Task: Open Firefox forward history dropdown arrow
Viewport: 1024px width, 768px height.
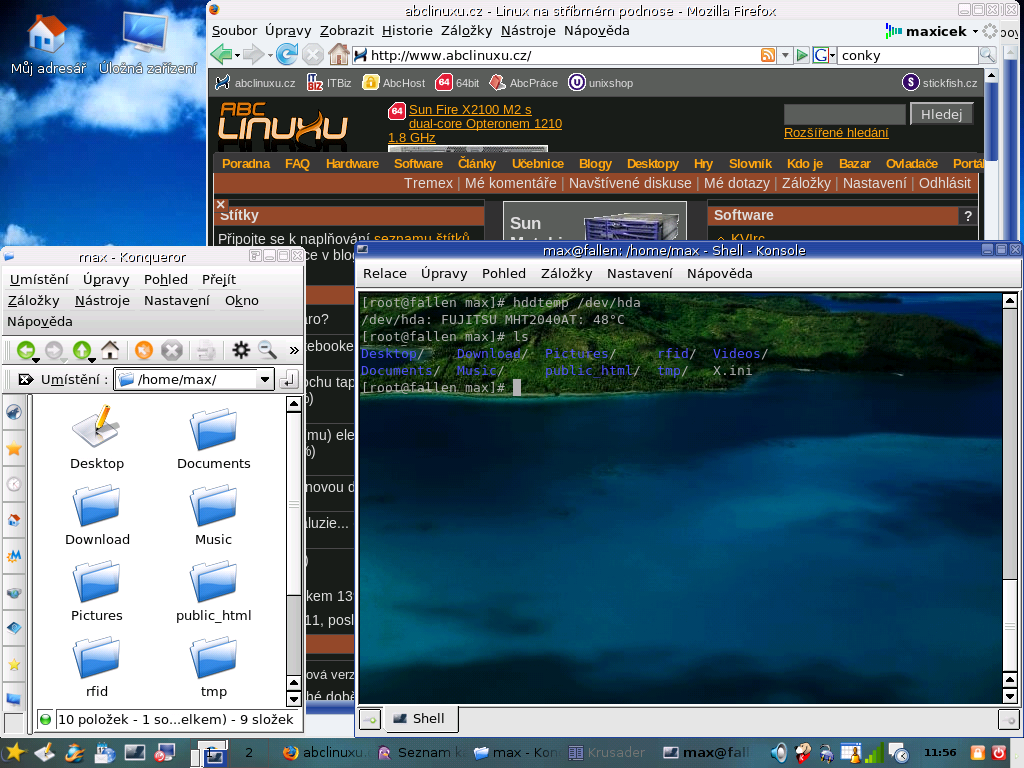Action: click(x=270, y=56)
